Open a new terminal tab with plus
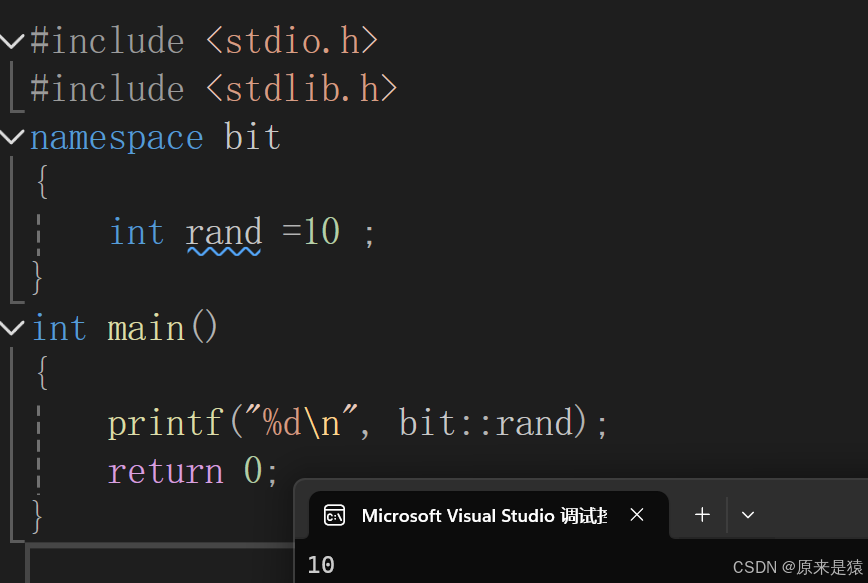This screenshot has width=868, height=583. tap(702, 515)
